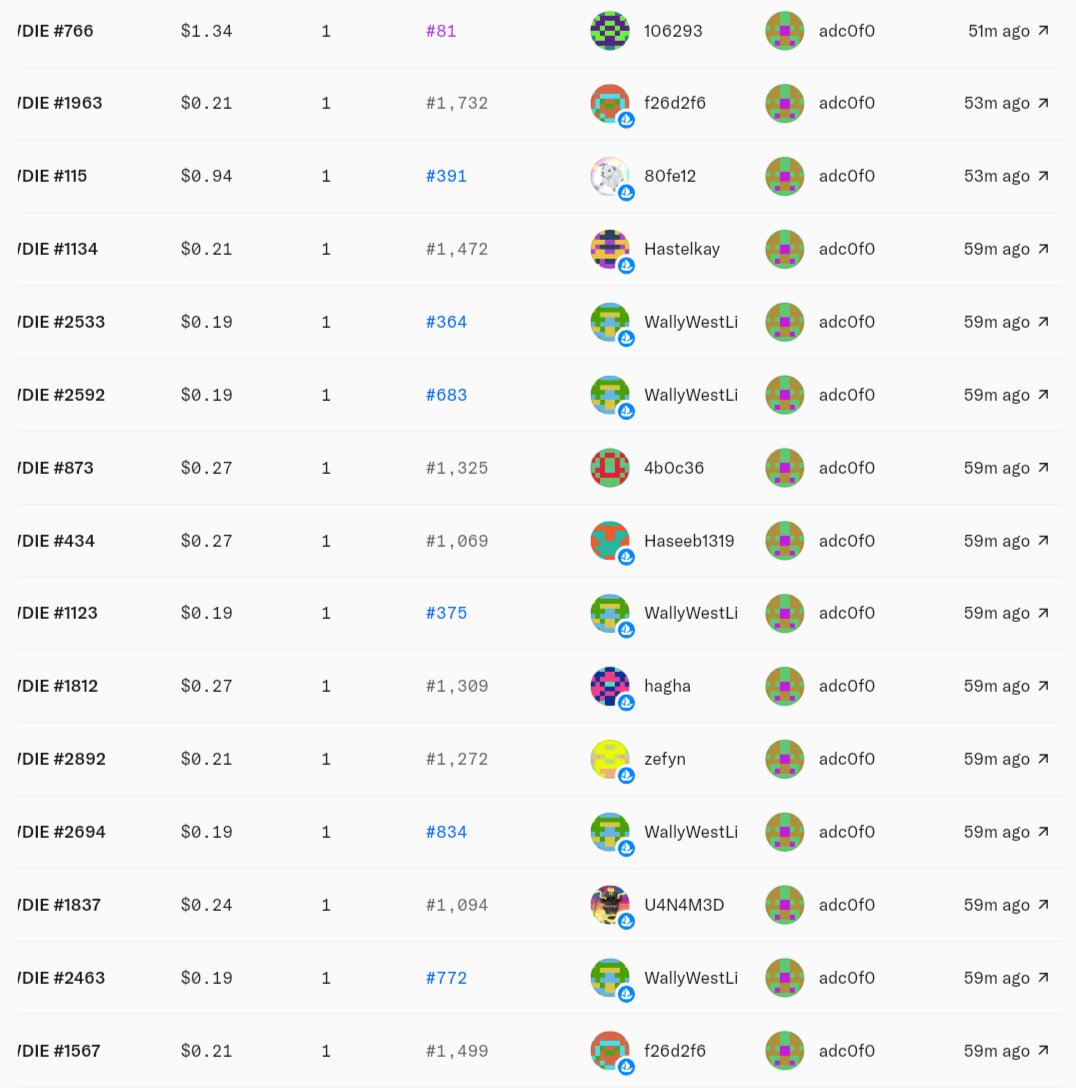
Task: Open f26d2f6 avatar in #1963 row
Action: coord(610,103)
